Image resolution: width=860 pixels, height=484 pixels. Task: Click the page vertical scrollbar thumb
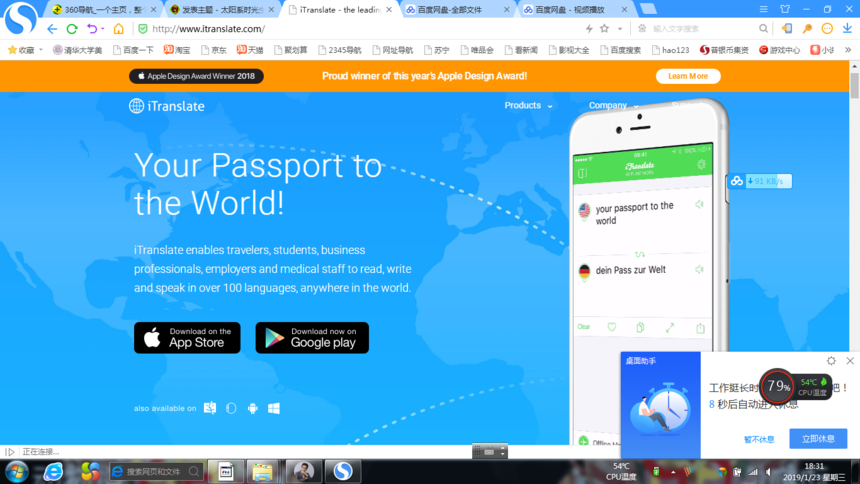tap(855, 85)
